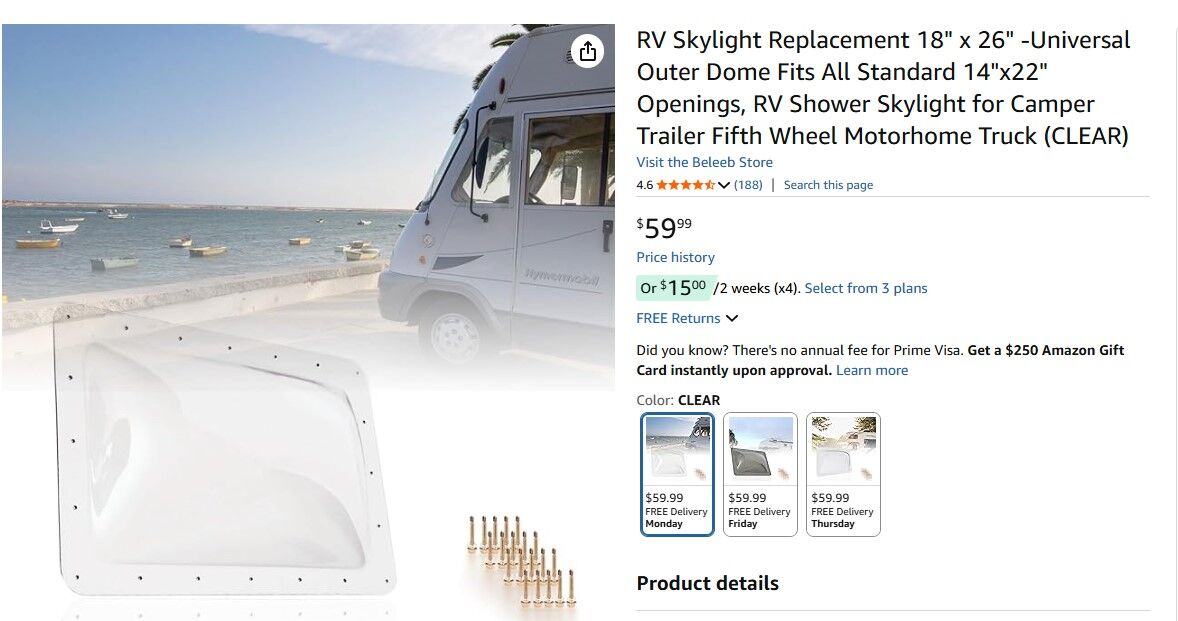Open the Price history link
1178x621 pixels.
[675, 257]
